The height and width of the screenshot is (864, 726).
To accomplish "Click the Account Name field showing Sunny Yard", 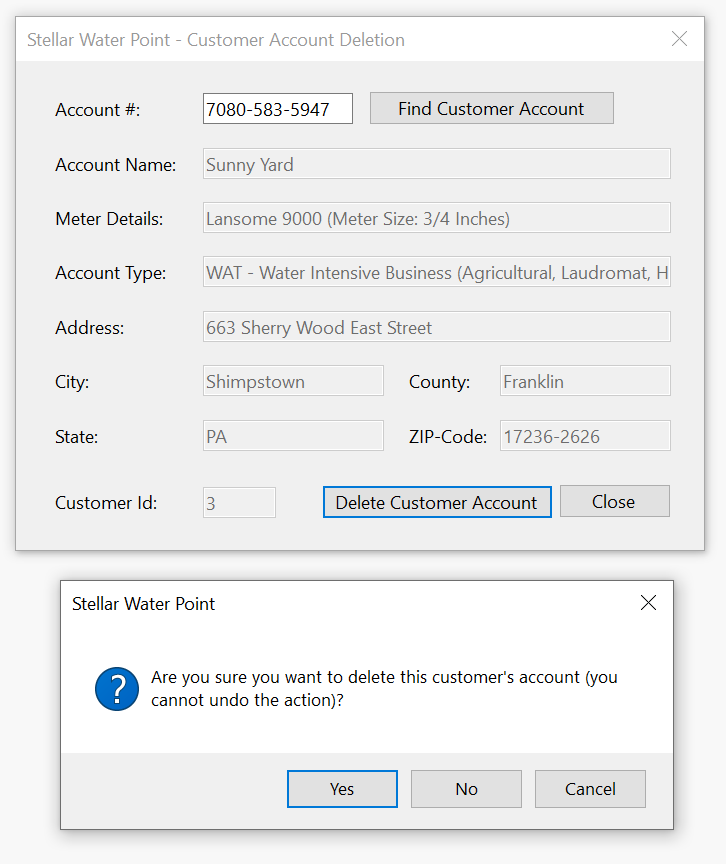I will tap(436, 164).
